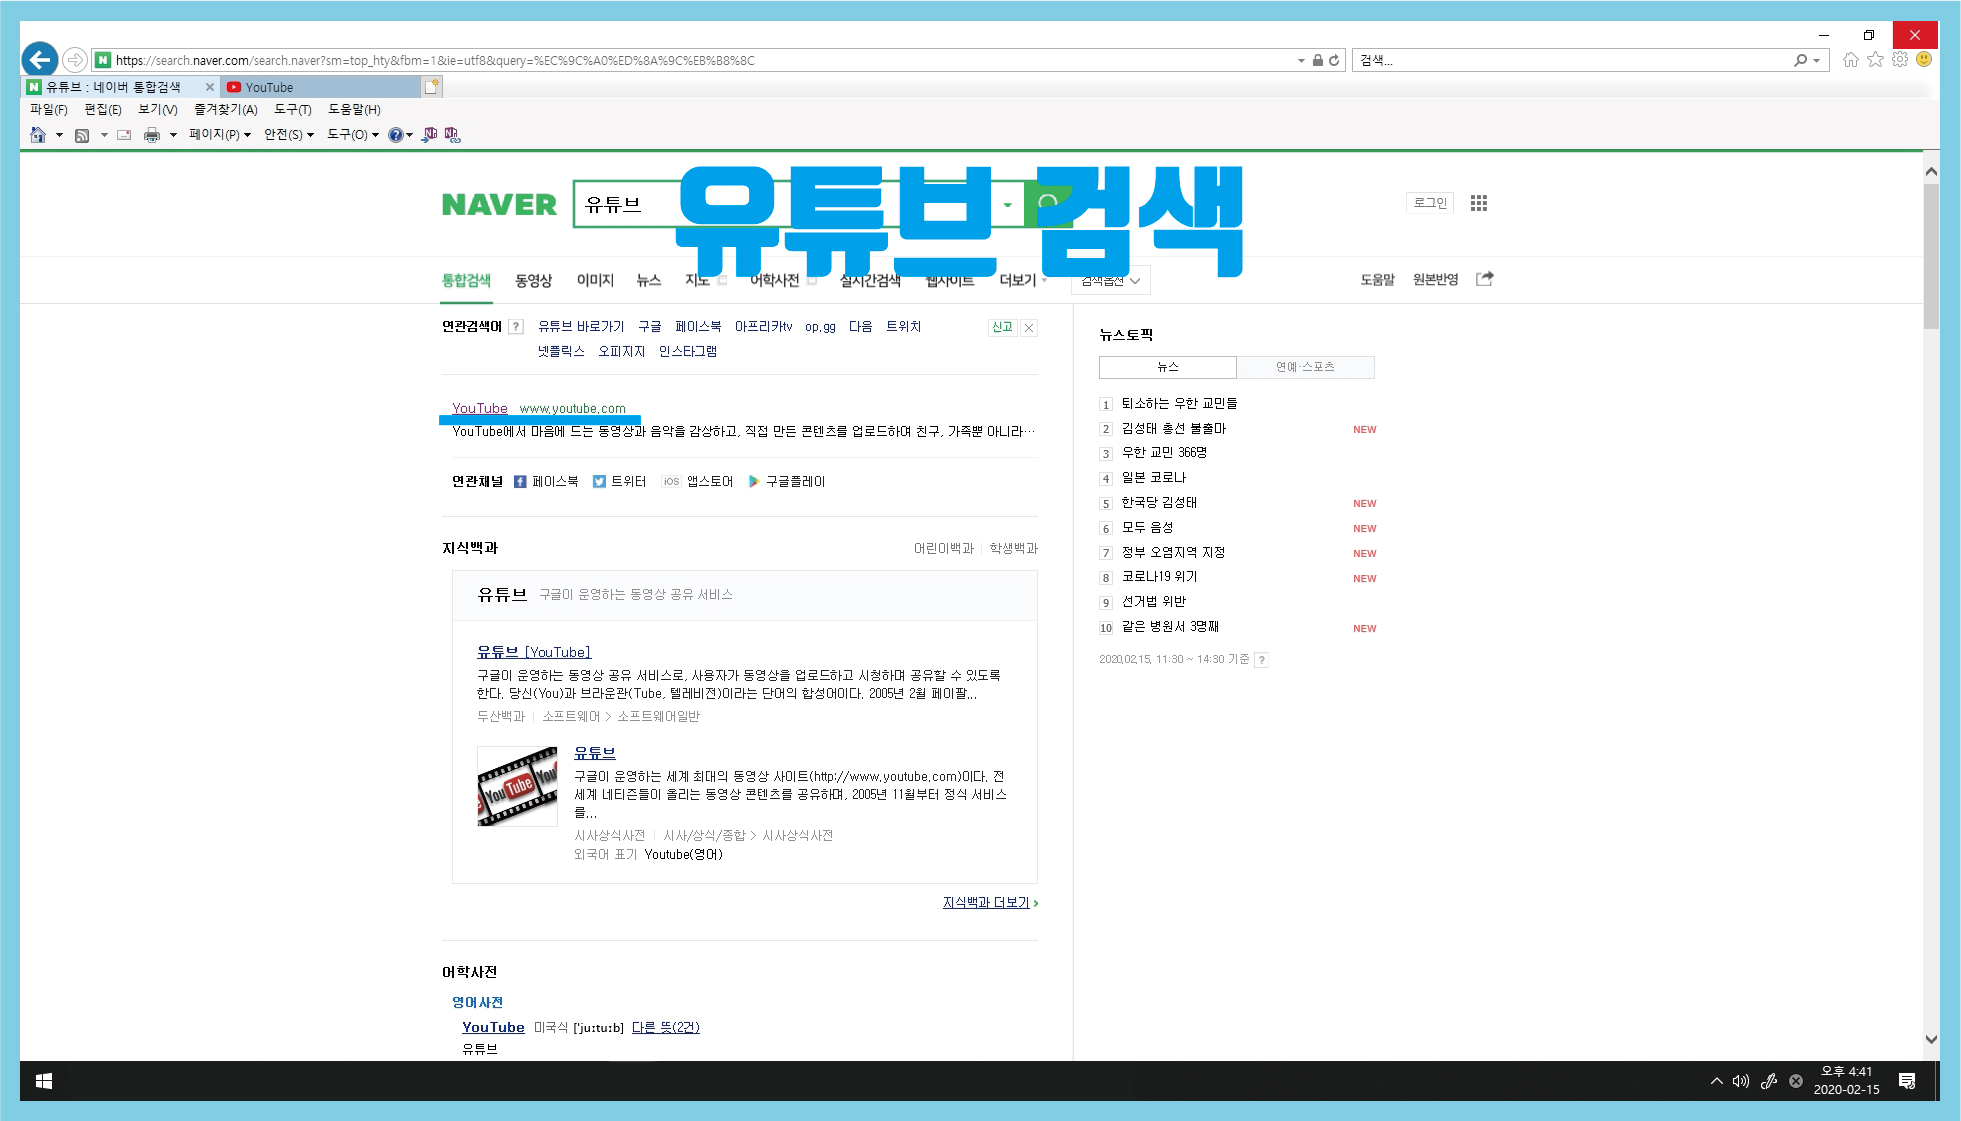The width and height of the screenshot is (1961, 1121).
Task: Click the home icon in command bar
Action: tap(38, 135)
